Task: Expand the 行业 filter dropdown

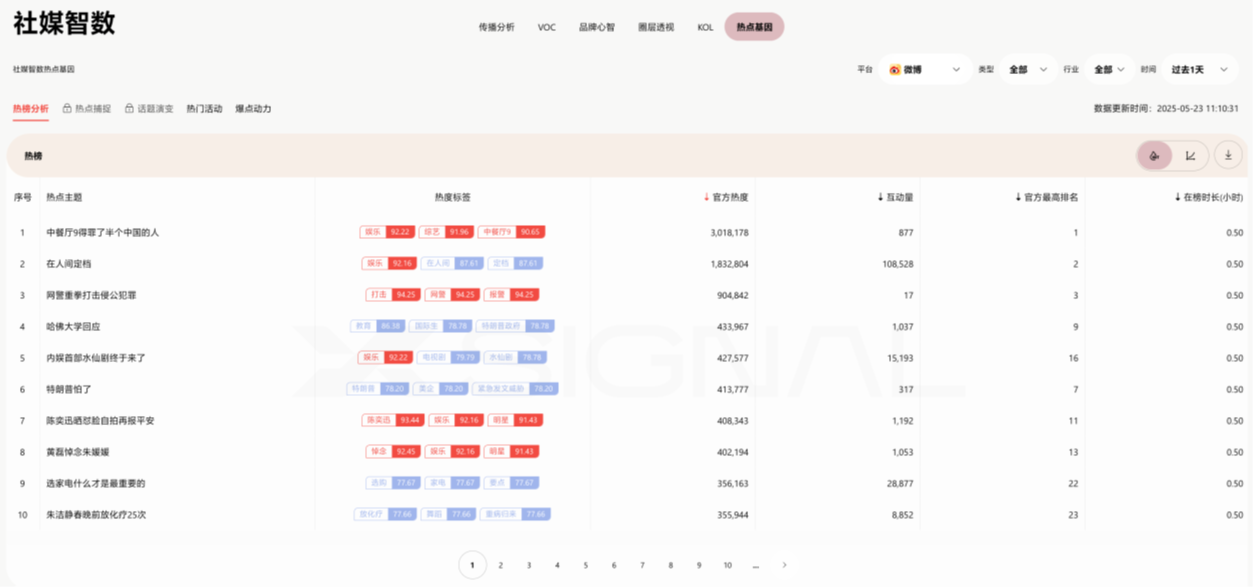Action: click(1120, 70)
